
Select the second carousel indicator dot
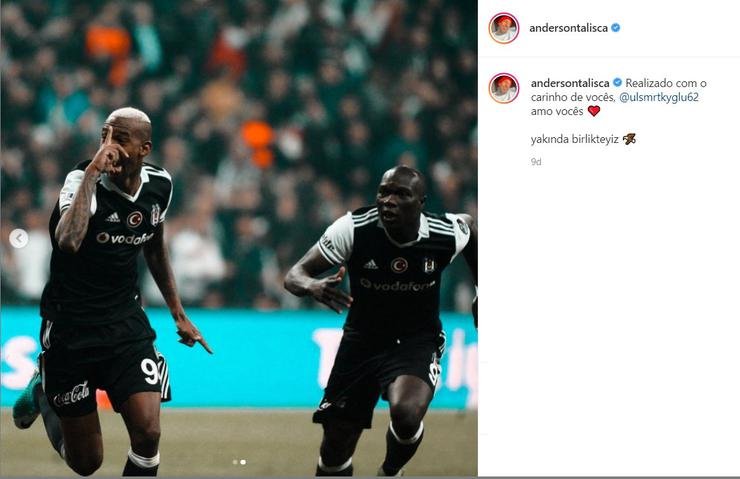pyautogui.click(x=243, y=462)
